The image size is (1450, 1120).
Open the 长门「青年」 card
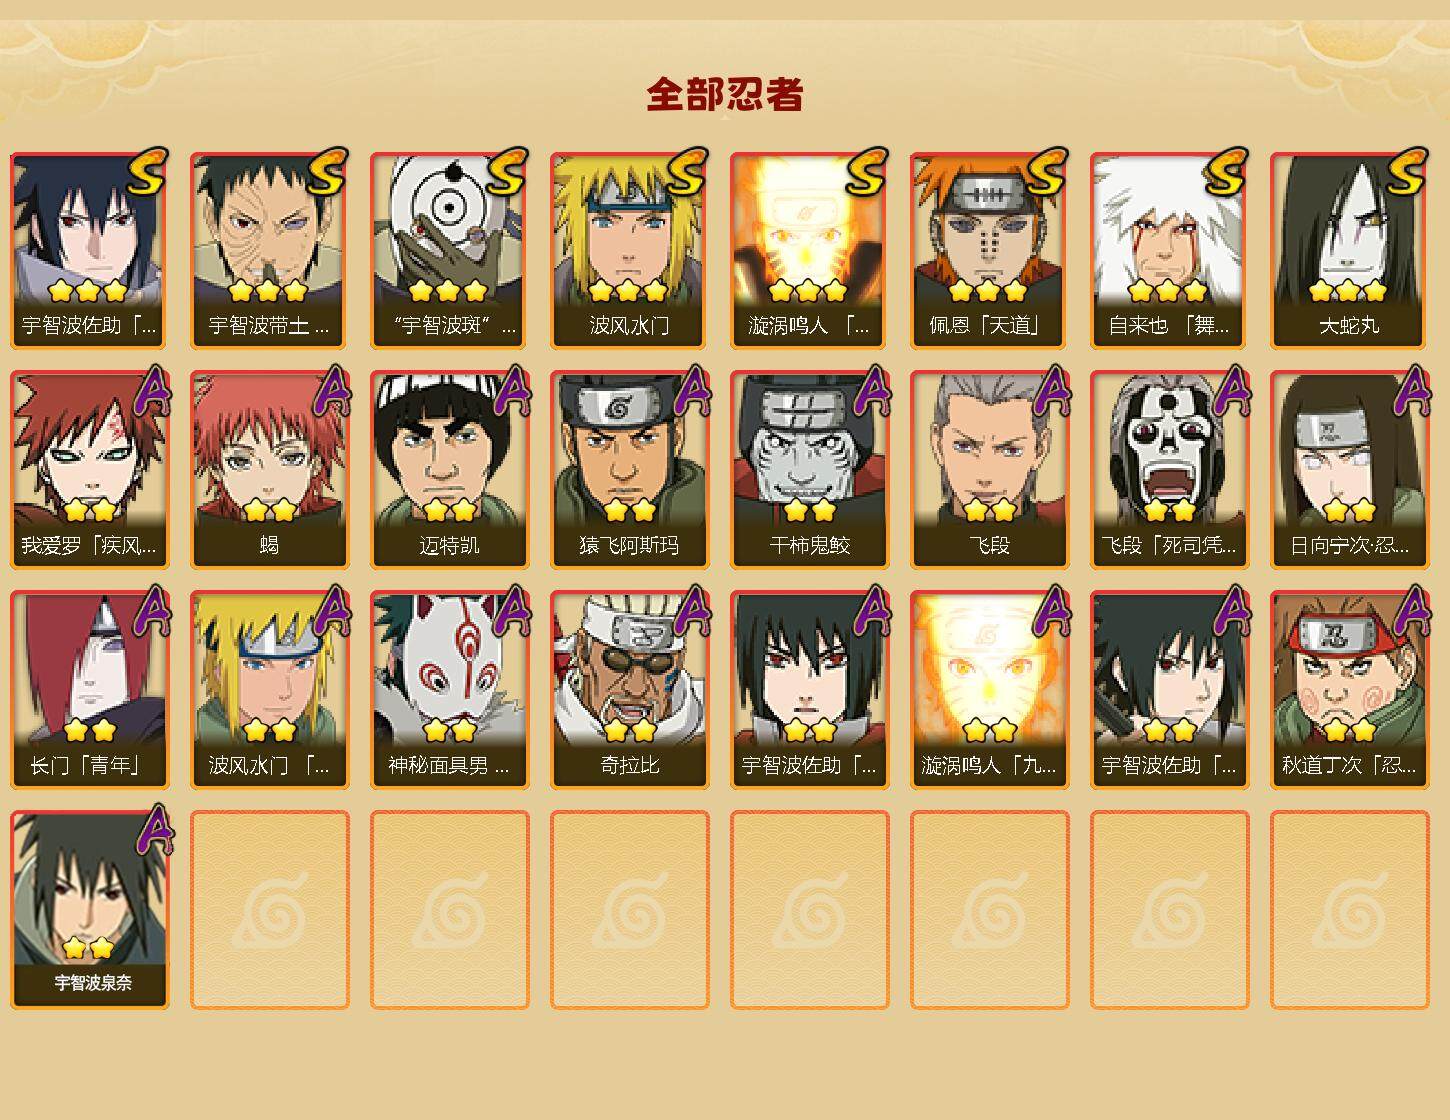89,690
